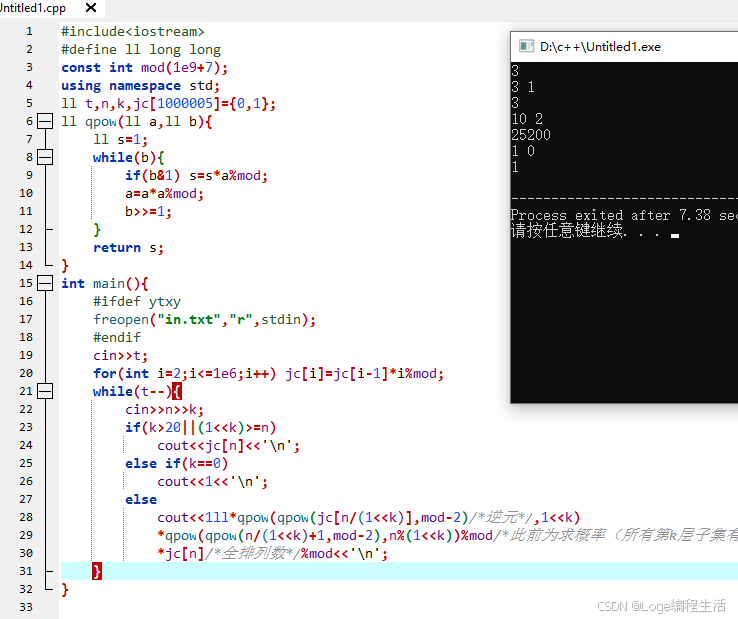This screenshot has width=738, height=619.
Task: Click console input line '3 1'
Action: [523, 87]
